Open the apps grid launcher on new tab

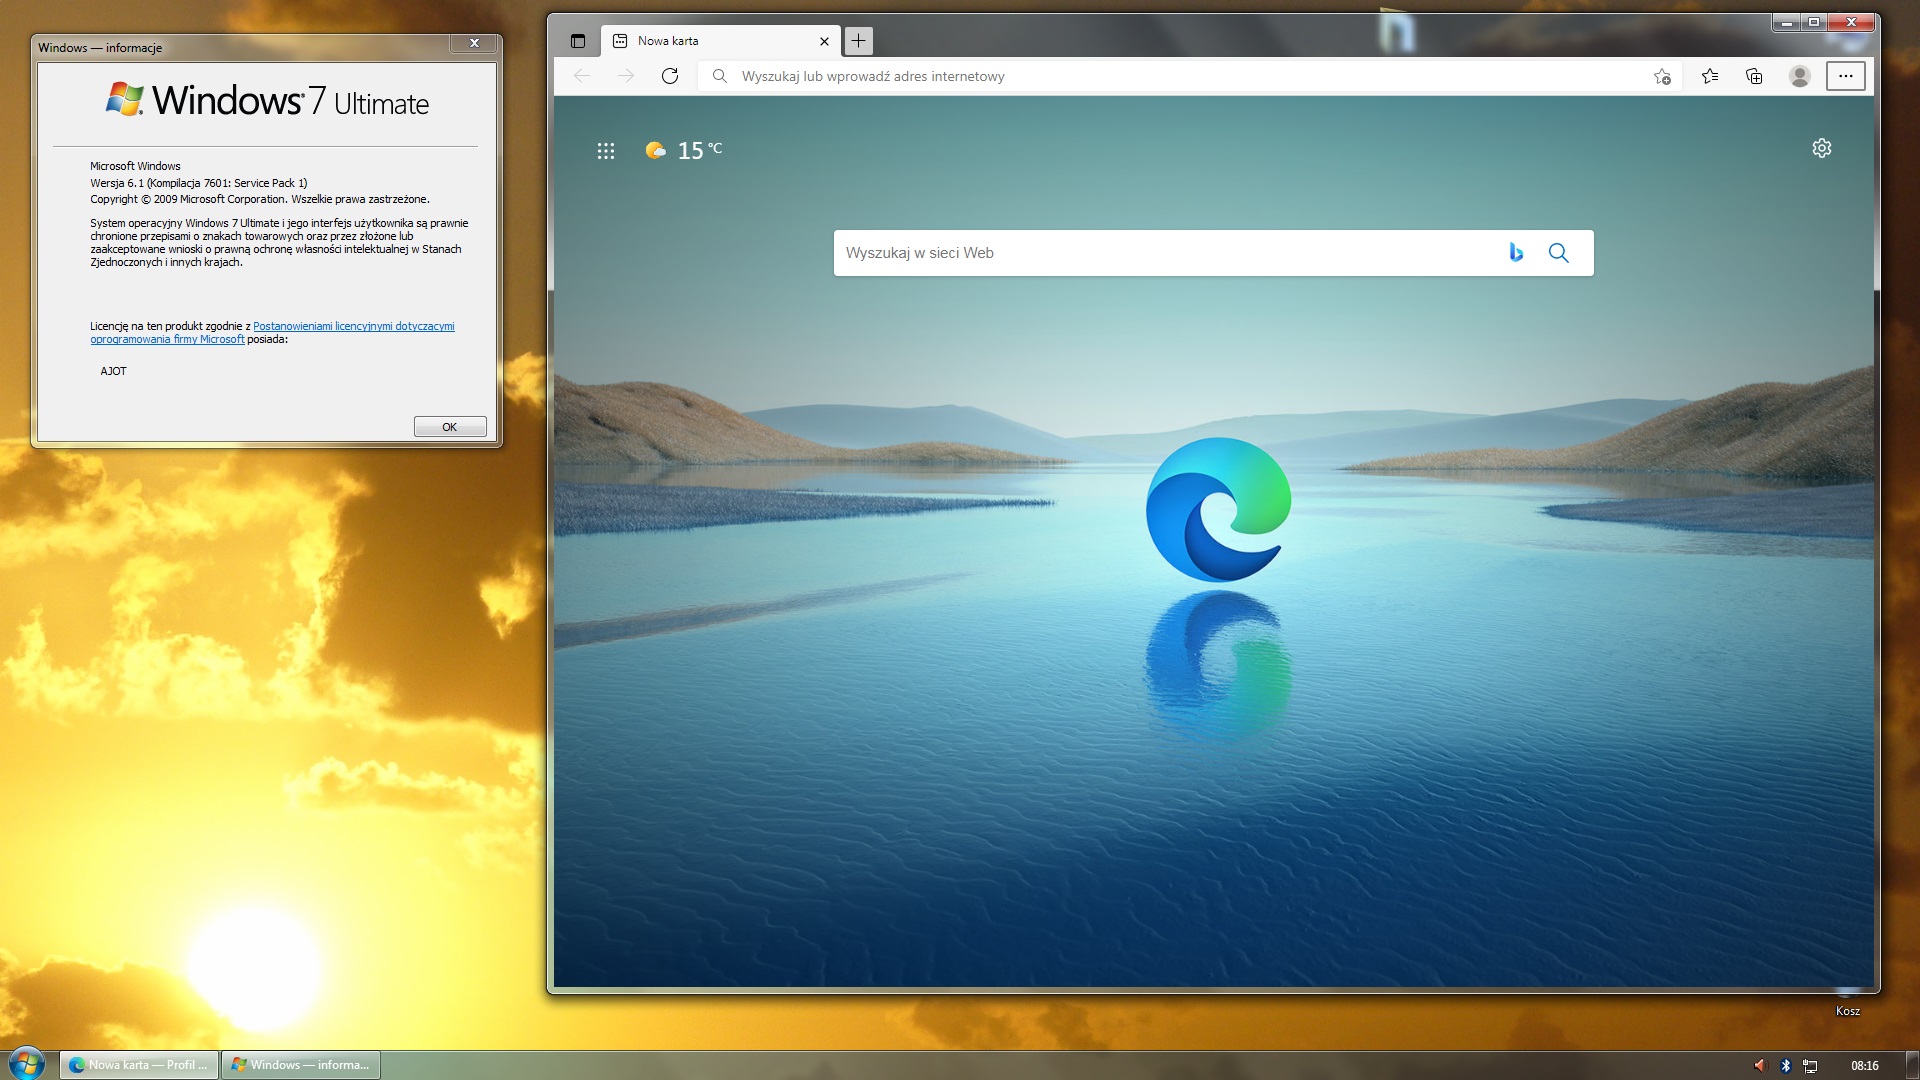pos(606,151)
